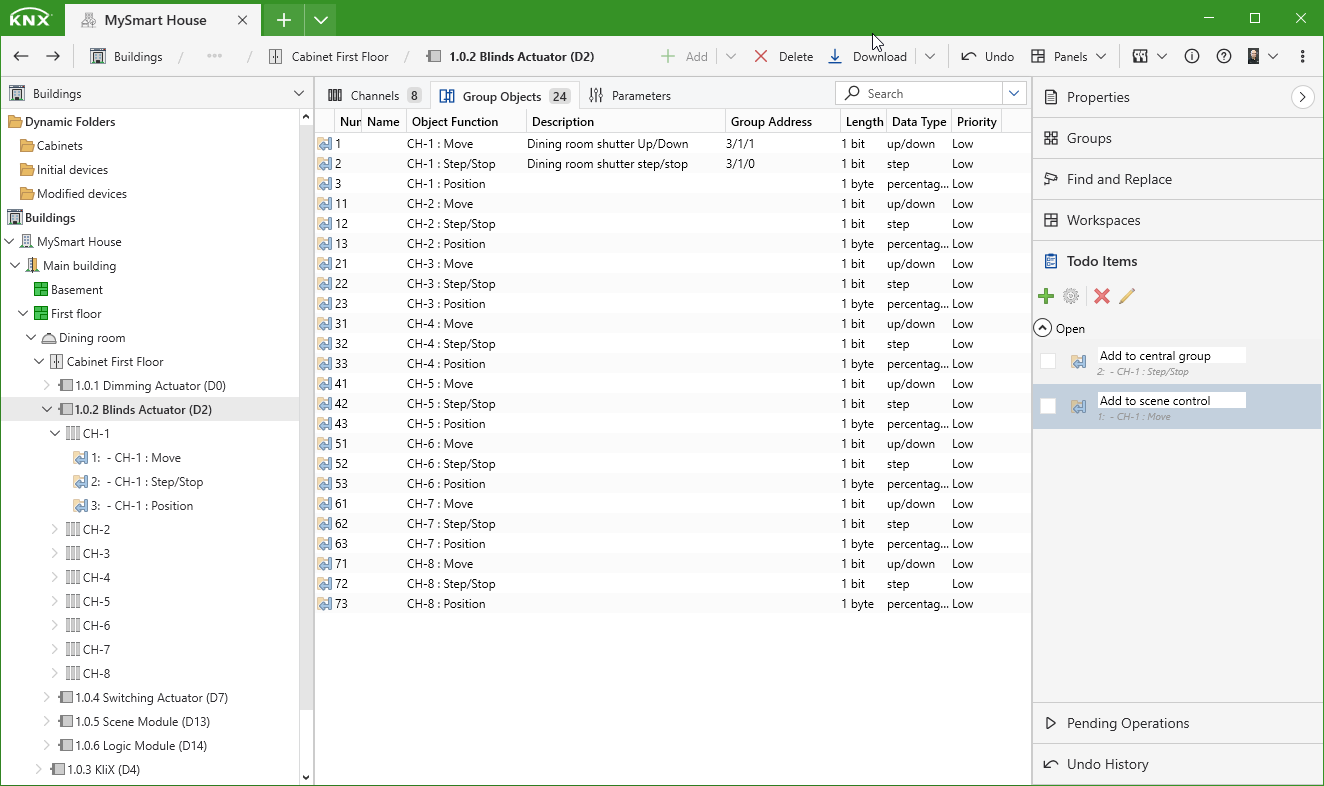This screenshot has height=786, width=1324.
Task: Click the tree scrollbar down arrow
Action: [306, 777]
